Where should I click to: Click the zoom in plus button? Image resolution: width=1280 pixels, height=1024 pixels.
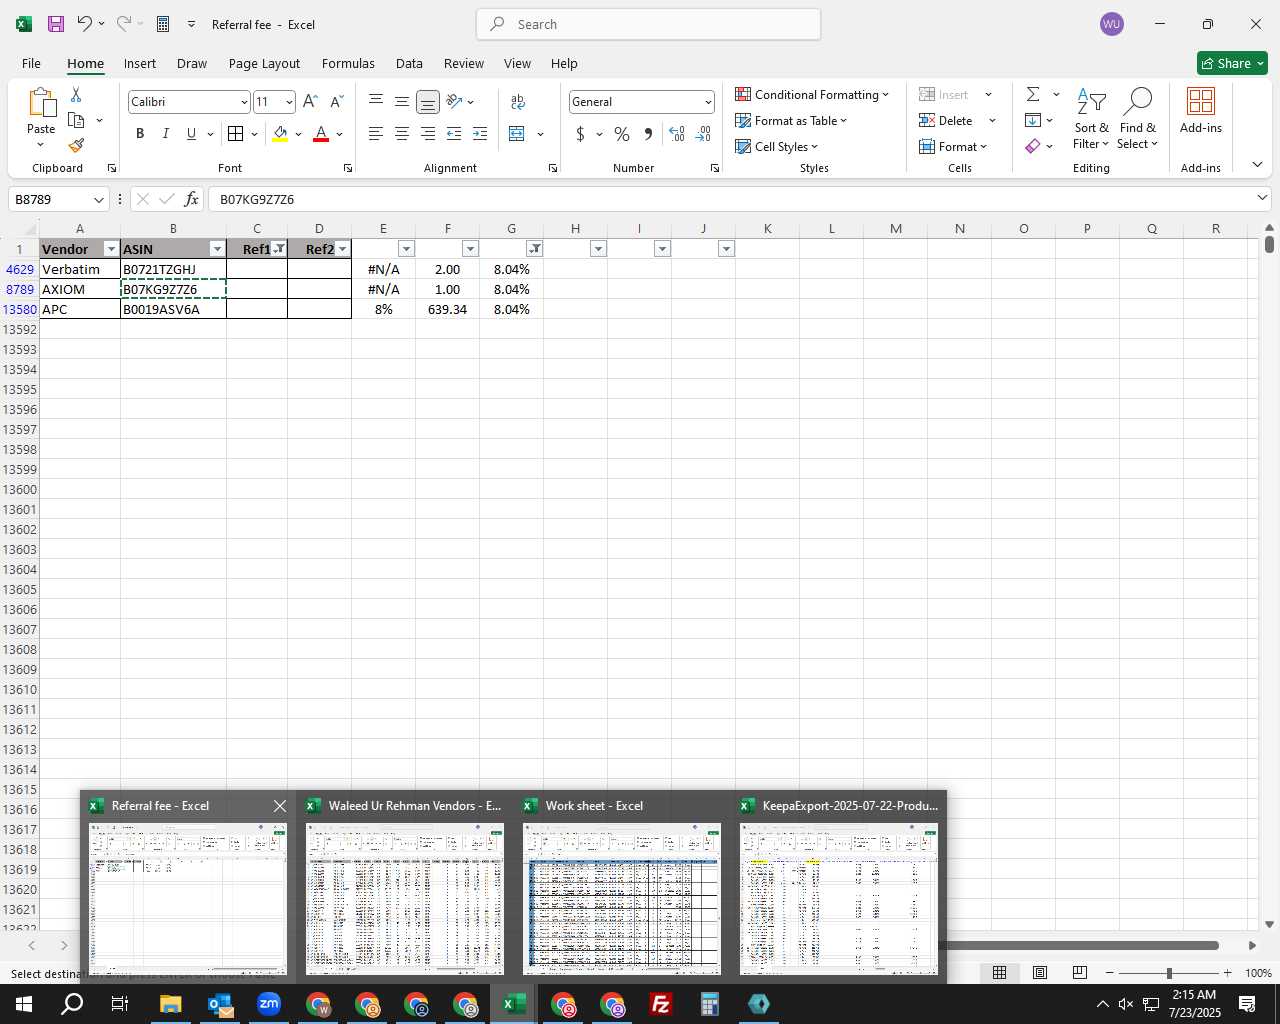1227,973
